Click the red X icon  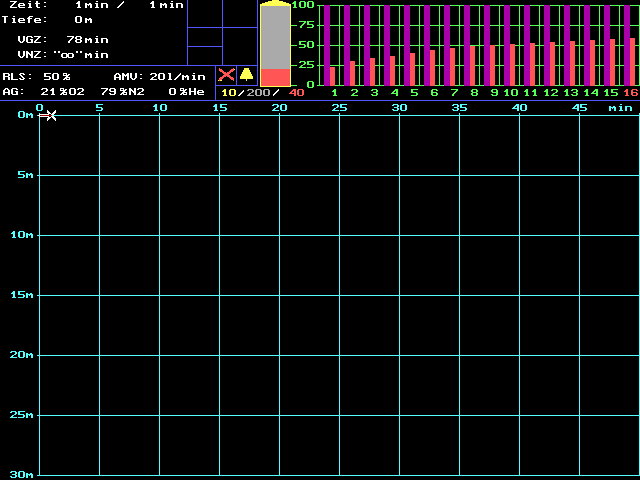click(227, 75)
